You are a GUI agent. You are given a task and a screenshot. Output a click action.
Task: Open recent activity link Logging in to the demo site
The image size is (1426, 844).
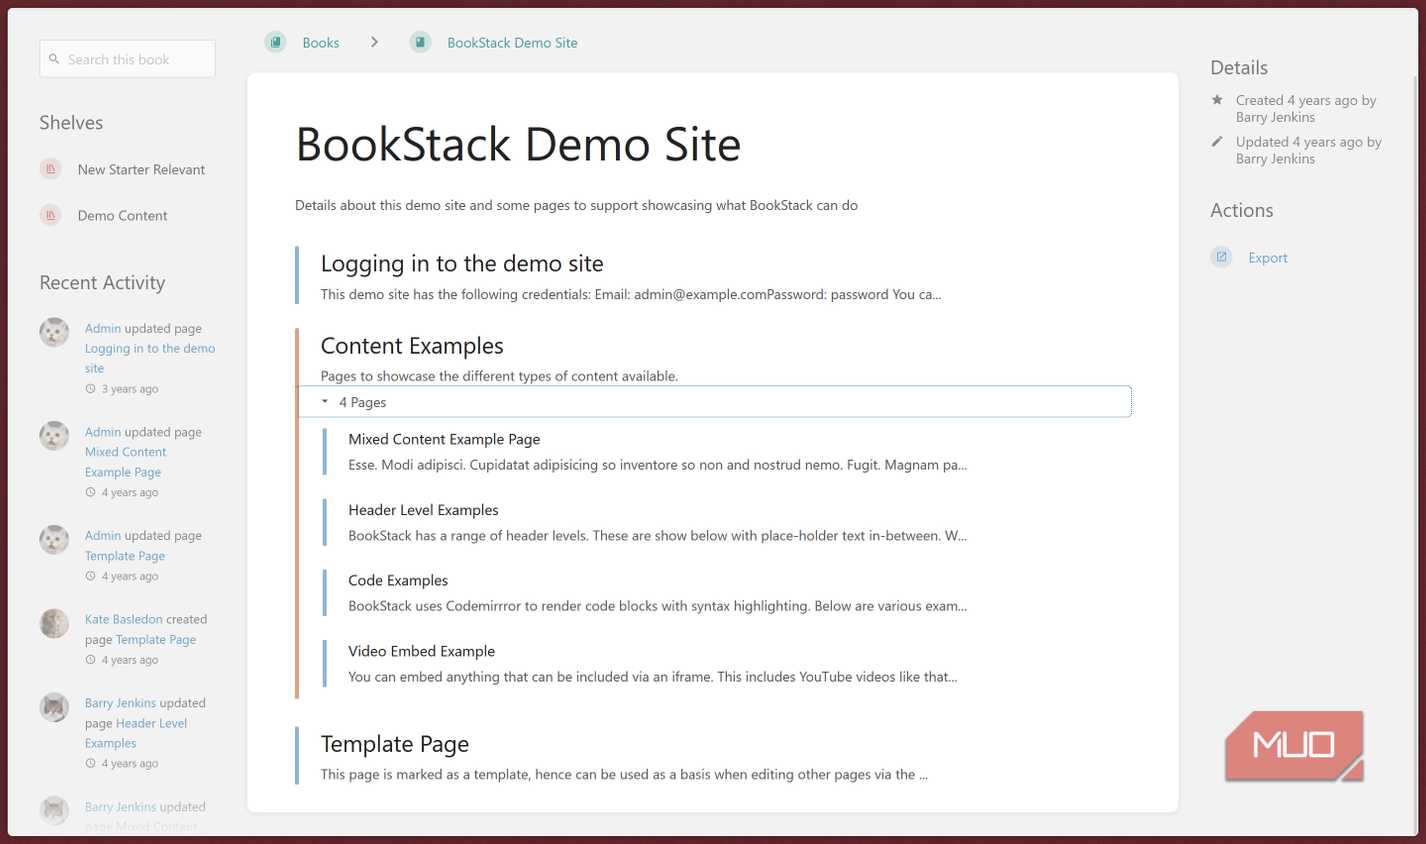pos(150,358)
